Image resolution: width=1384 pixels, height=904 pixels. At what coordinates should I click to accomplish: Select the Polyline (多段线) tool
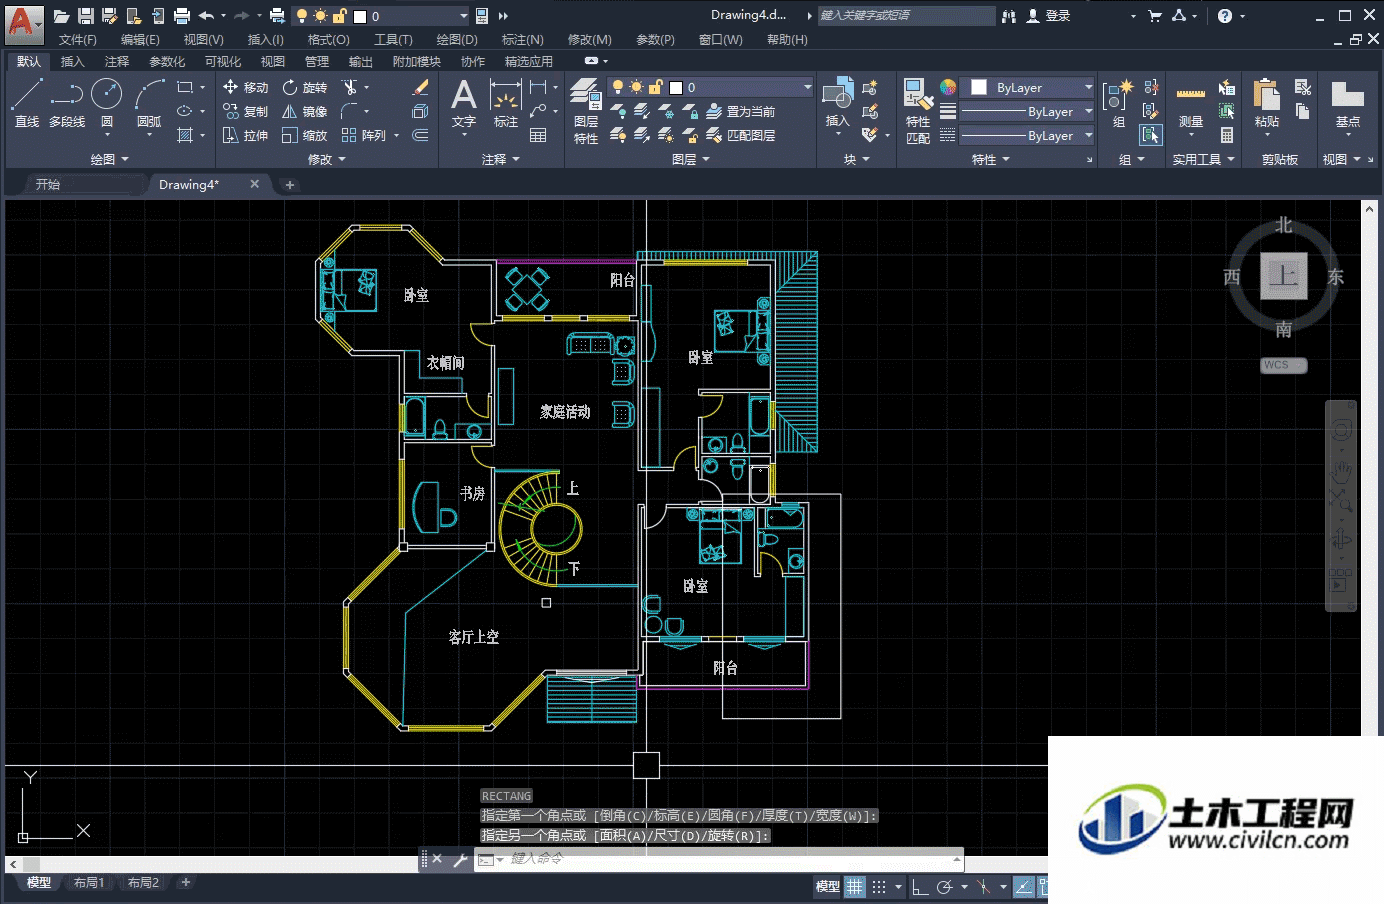67,104
